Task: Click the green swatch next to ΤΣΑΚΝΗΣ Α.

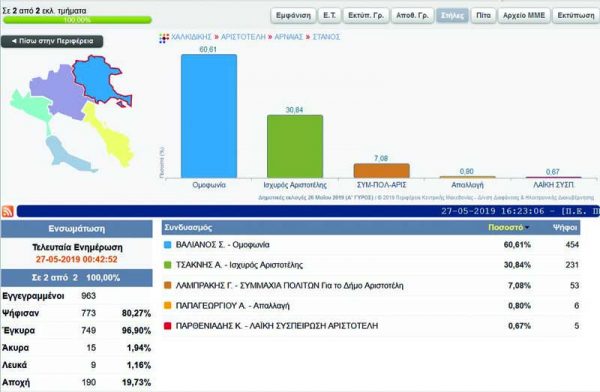Action: pyautogui.click(x=167, y=265)
